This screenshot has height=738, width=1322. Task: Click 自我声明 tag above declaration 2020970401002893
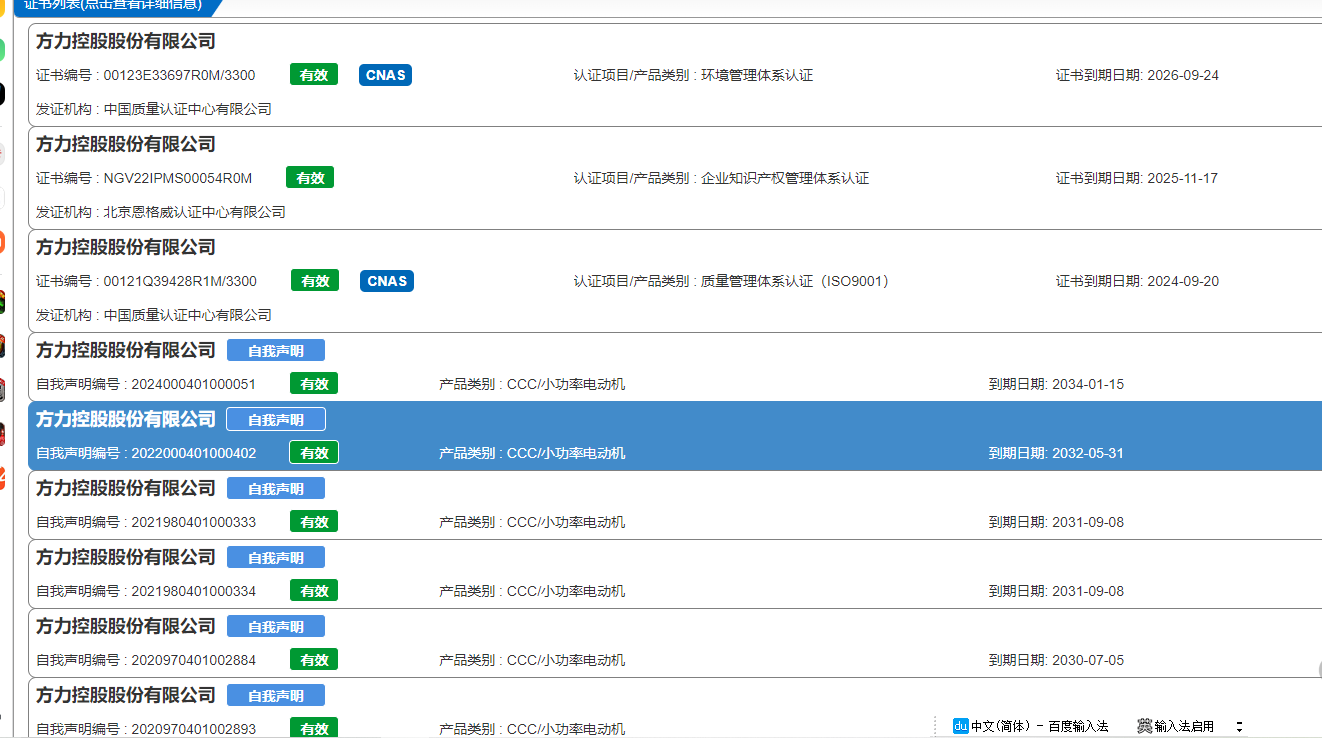276,696
